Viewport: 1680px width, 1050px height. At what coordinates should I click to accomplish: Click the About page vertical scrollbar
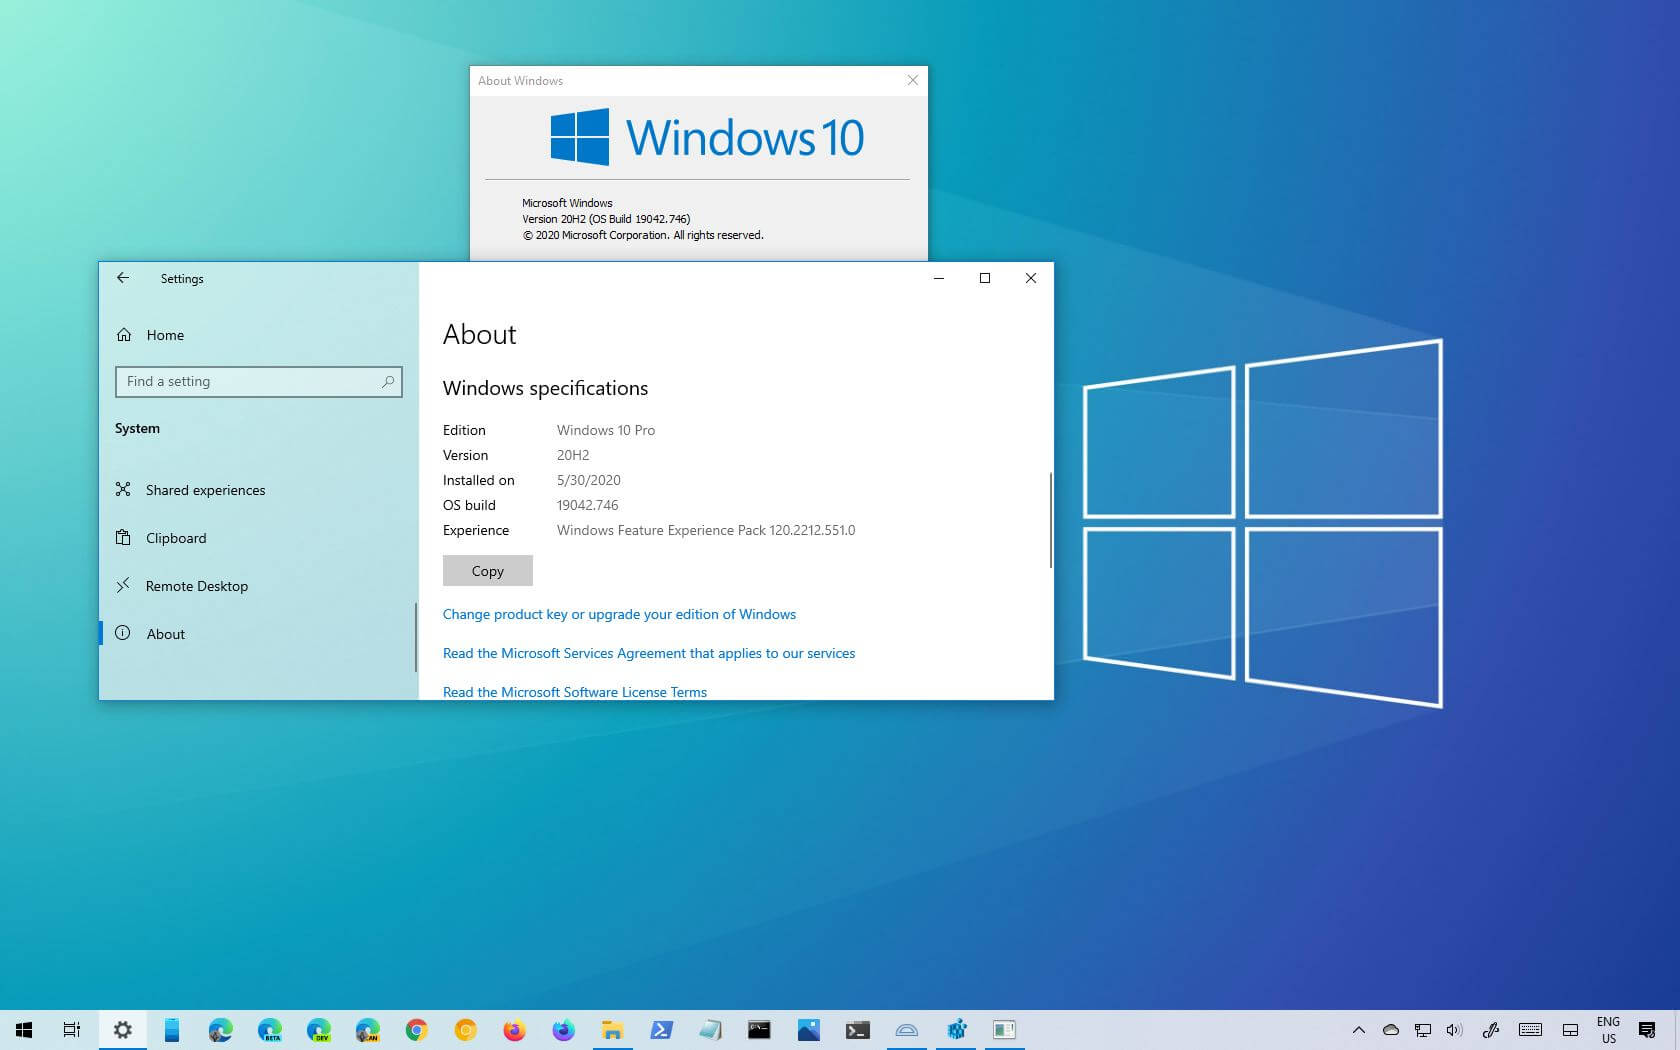[x=1050, y=520]
